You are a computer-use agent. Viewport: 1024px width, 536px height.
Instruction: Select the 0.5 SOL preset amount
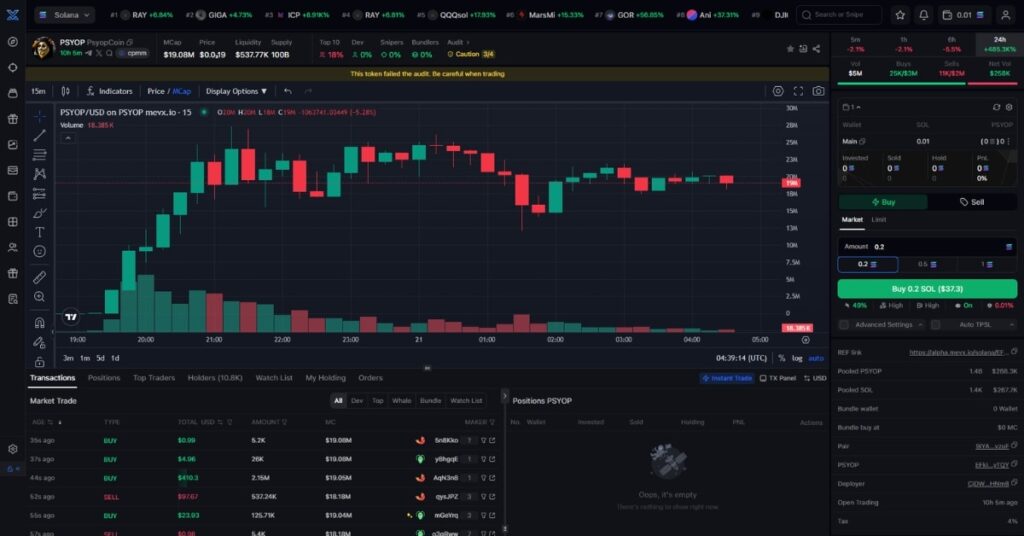click(x=927, y=264)
